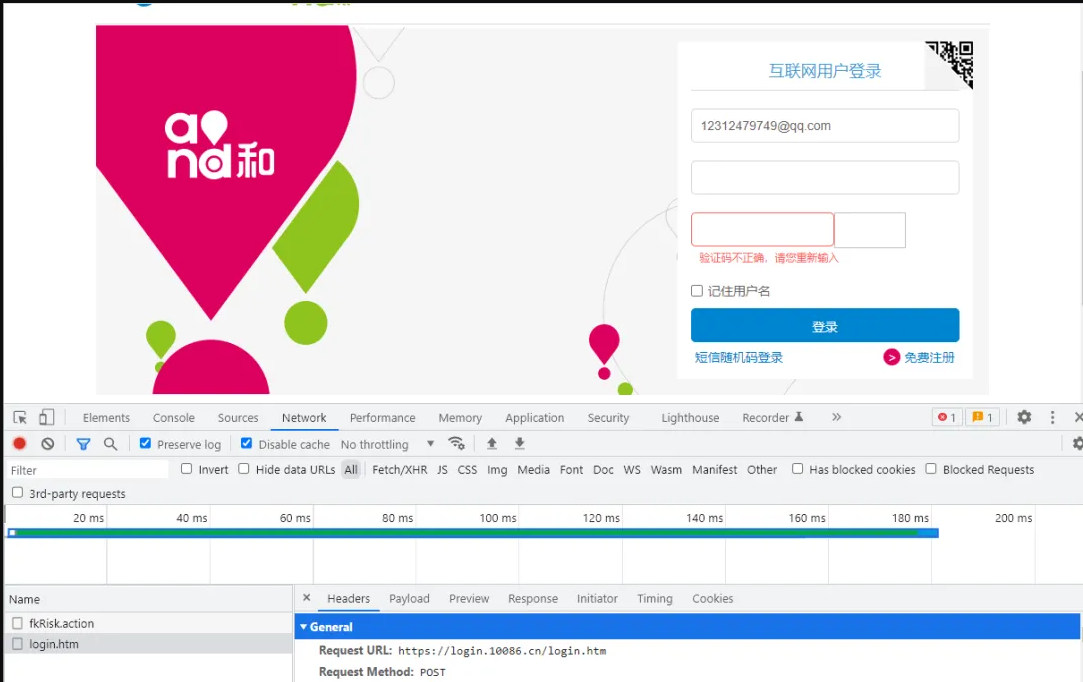
Task: Toggle Preserve log checkbox
Action: [145, 444]
